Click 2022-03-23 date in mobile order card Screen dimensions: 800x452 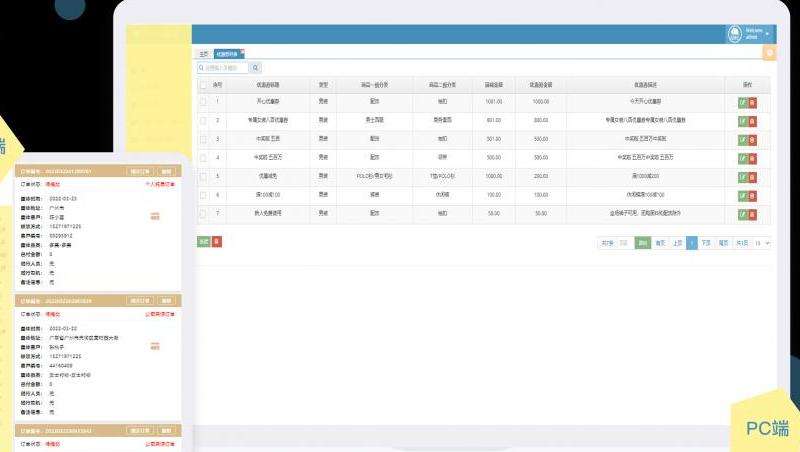click(x=63, y=198)
